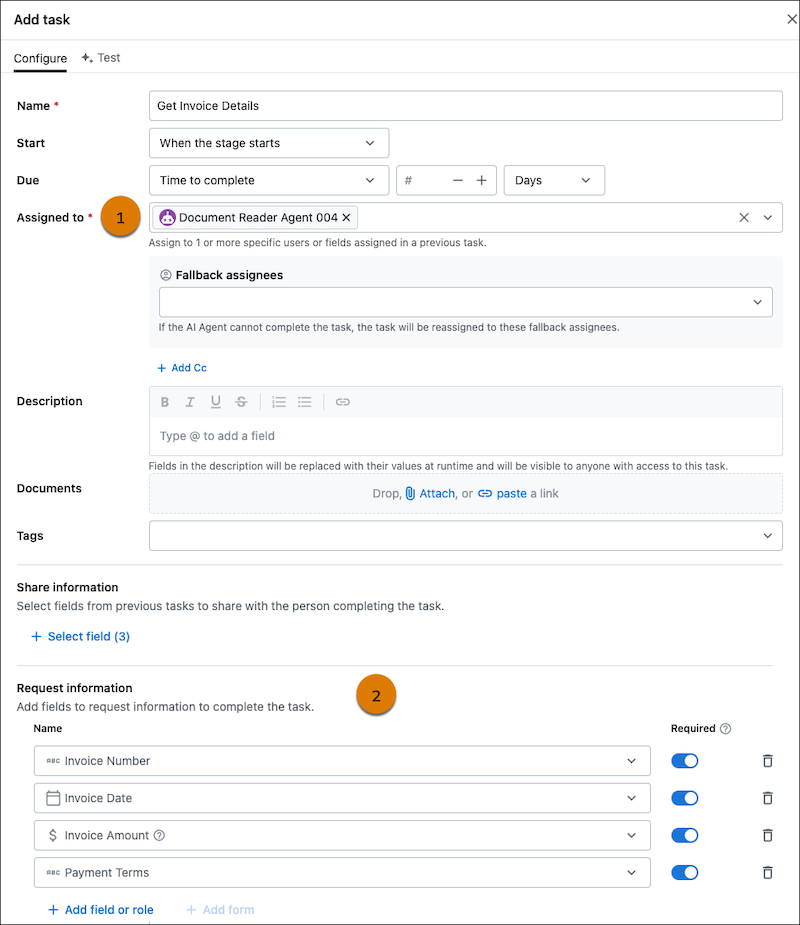Viewport: 800px width, 925px height.
Task: Expand the Assigned to dropdown chevron
Action: point(768,217)
